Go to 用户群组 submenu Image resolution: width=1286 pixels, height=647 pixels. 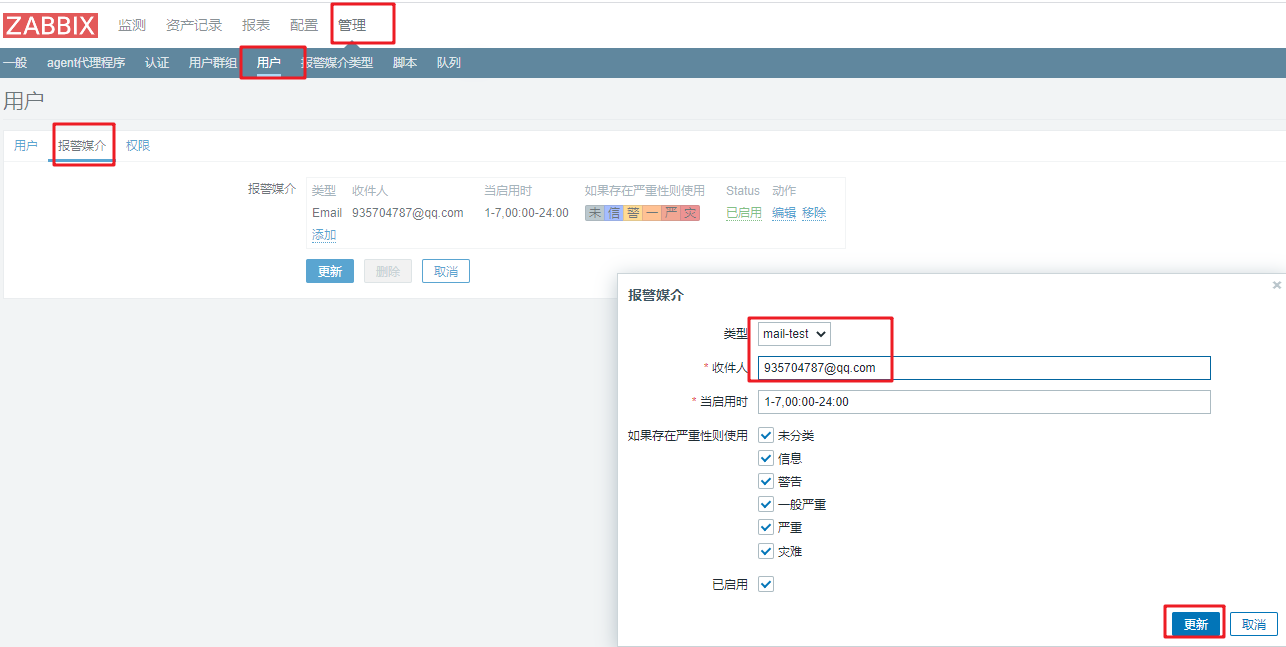(x=213, y=63)
